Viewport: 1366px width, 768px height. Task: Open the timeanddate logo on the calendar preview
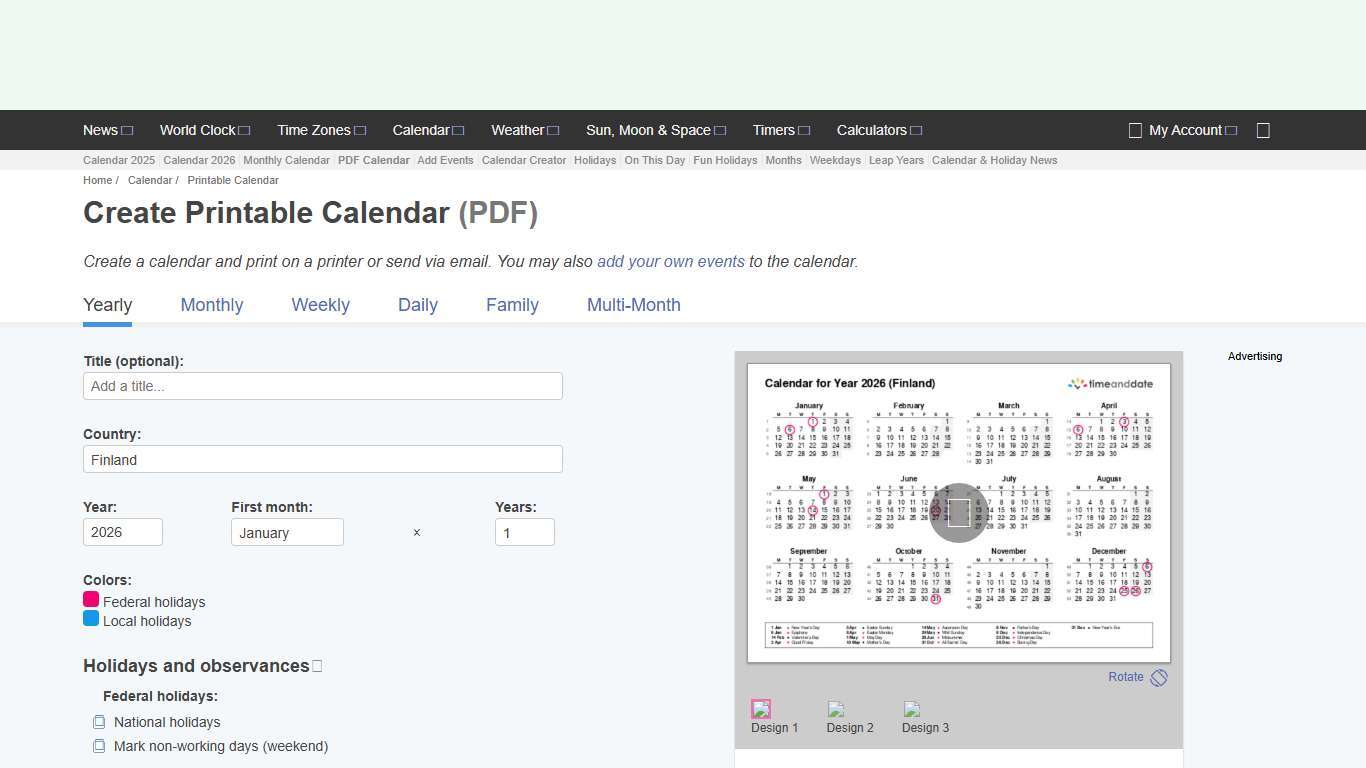click(1110, 383)
